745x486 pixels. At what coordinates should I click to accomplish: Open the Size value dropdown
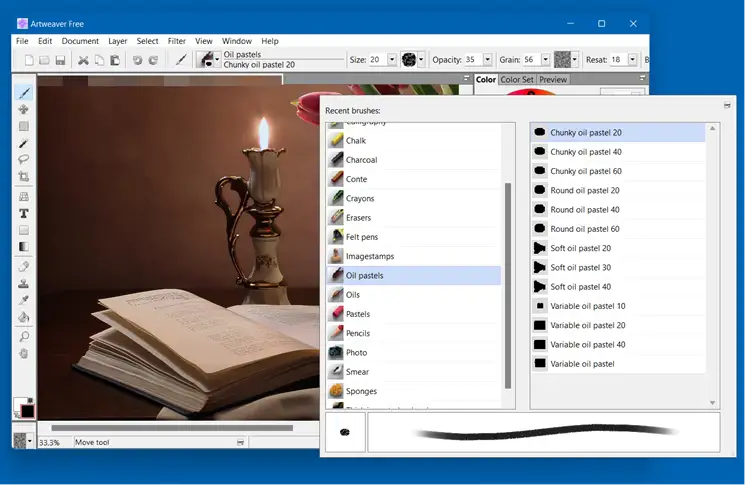[x=392, y=59]
